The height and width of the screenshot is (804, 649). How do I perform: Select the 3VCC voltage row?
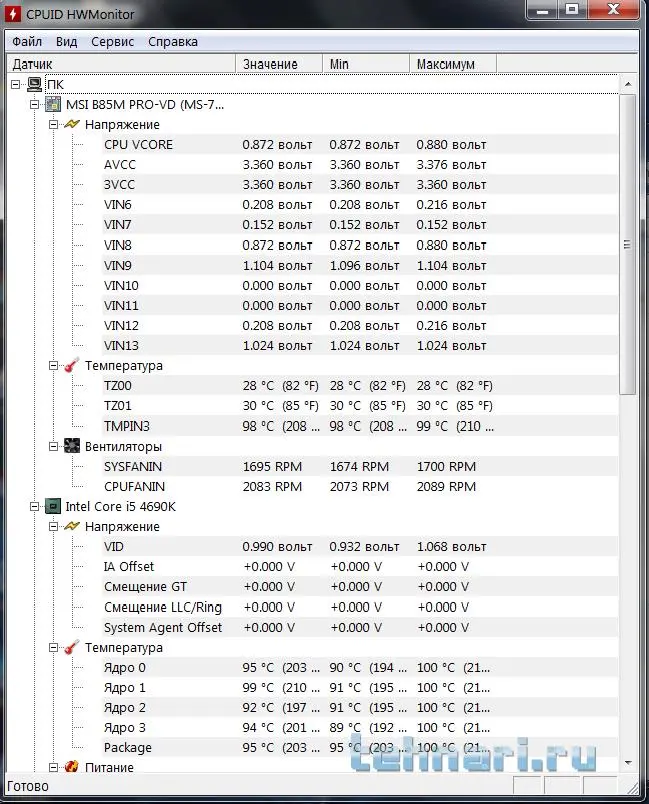click(x=359, y=185)
